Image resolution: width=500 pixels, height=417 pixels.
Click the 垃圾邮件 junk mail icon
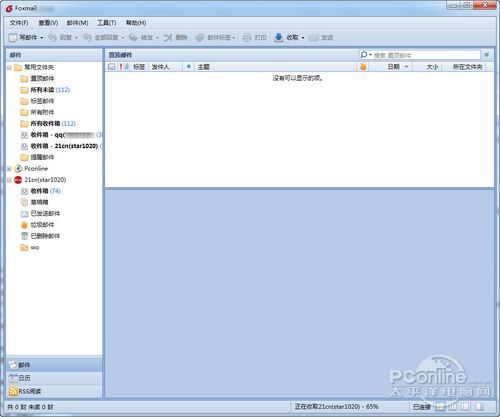click(x=24, y=225)
